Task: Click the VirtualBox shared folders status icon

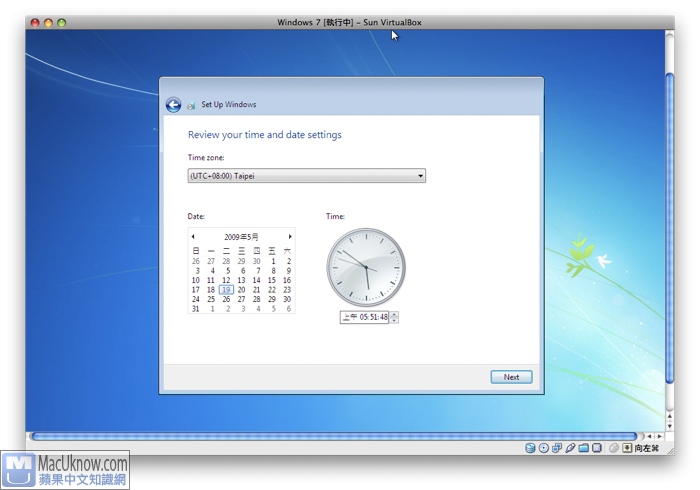Action: click(583, 448)
